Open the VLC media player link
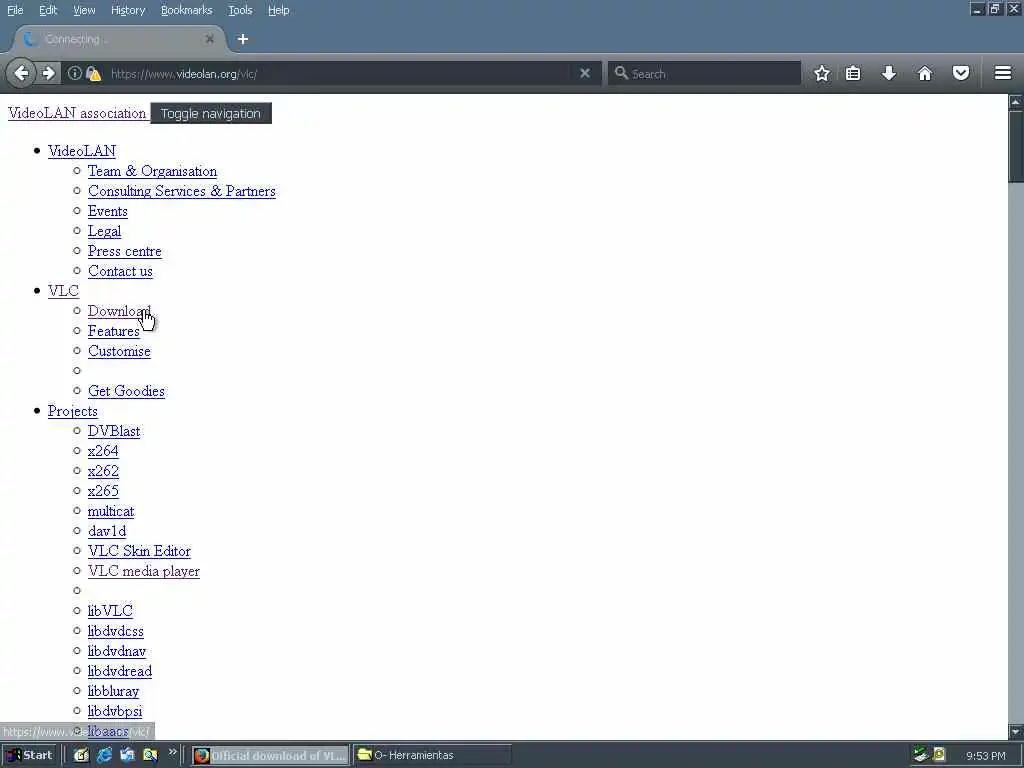 pos(144,571)
